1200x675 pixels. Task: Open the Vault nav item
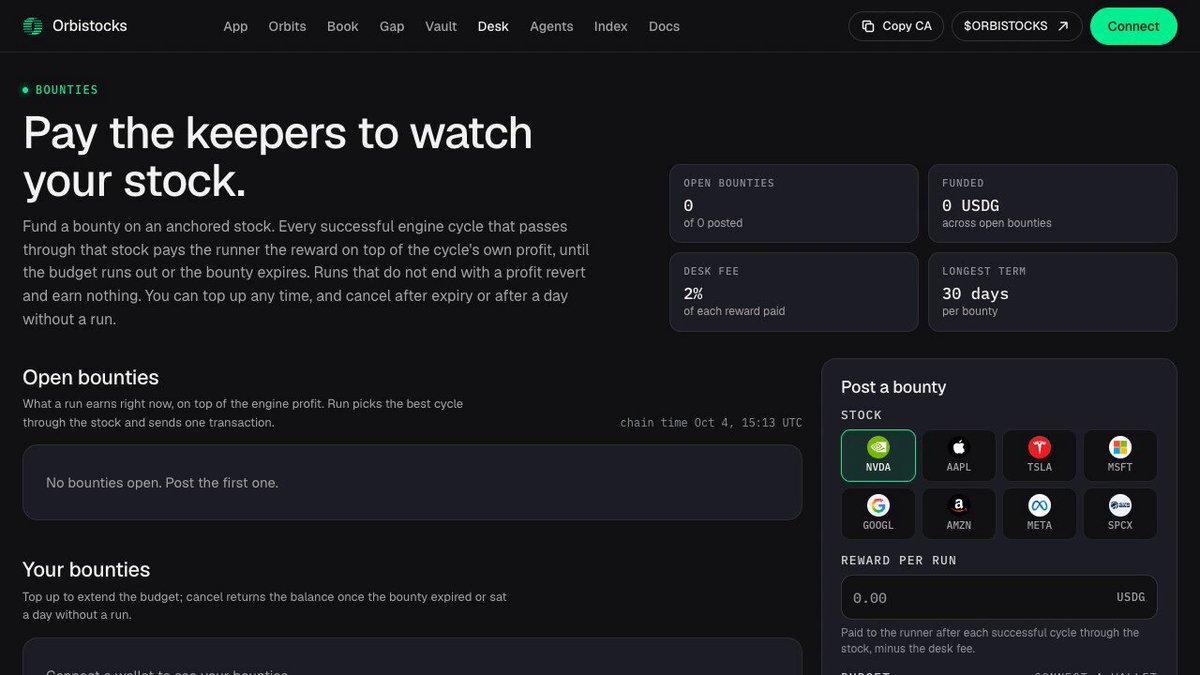(x=441, y=26)
